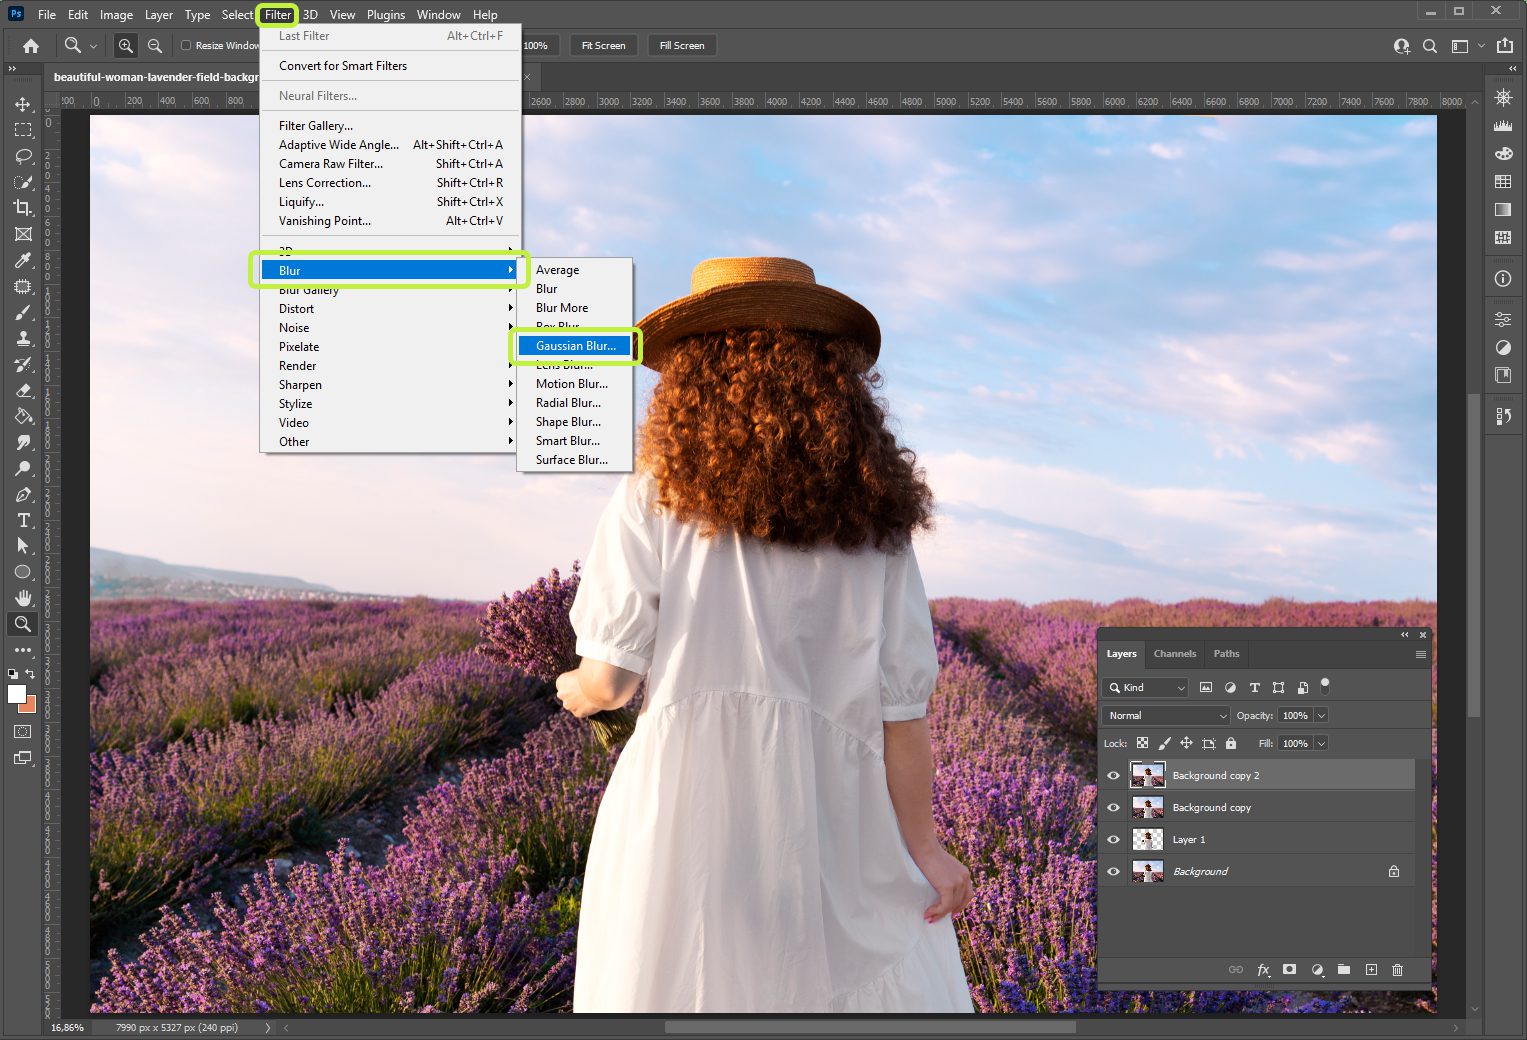Select the Rectangular Marquee tool
Viewport: 1527px width, 1040px height.
23,130
